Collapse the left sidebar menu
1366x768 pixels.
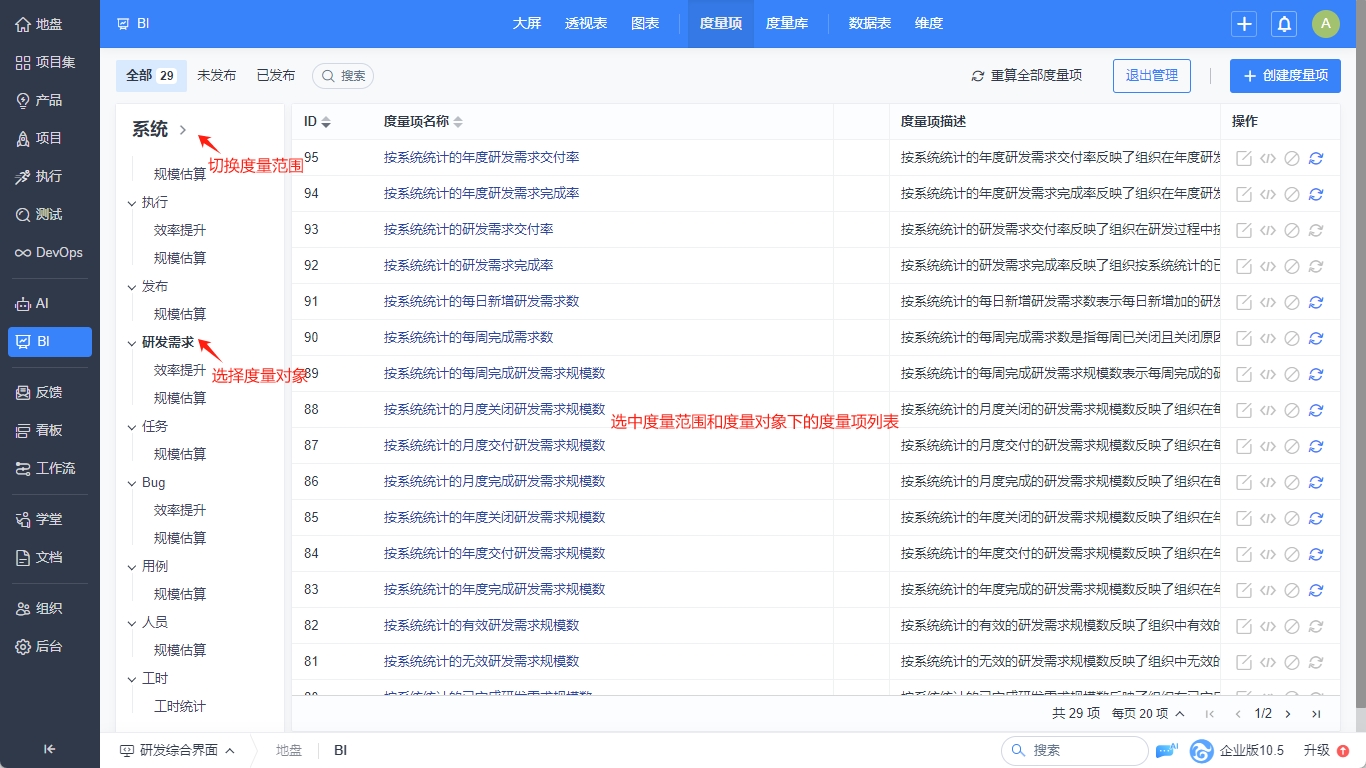pyautogui.click(x=50, y=749)
